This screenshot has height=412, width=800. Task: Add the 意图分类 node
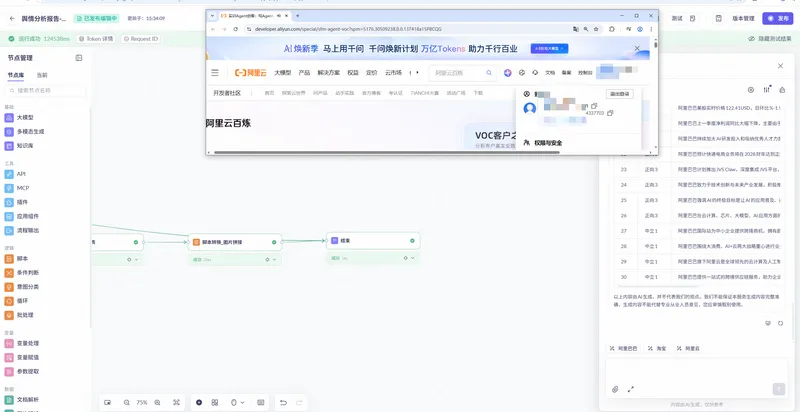[28, 287]
